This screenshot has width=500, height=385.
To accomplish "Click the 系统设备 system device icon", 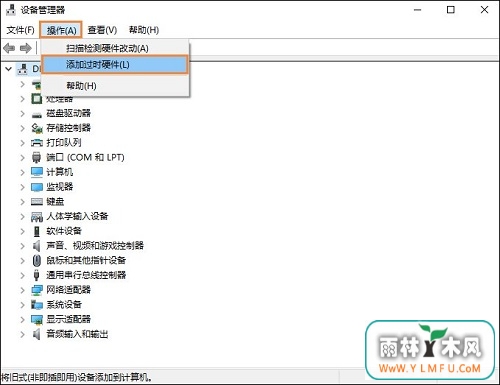I will [37, 304].
